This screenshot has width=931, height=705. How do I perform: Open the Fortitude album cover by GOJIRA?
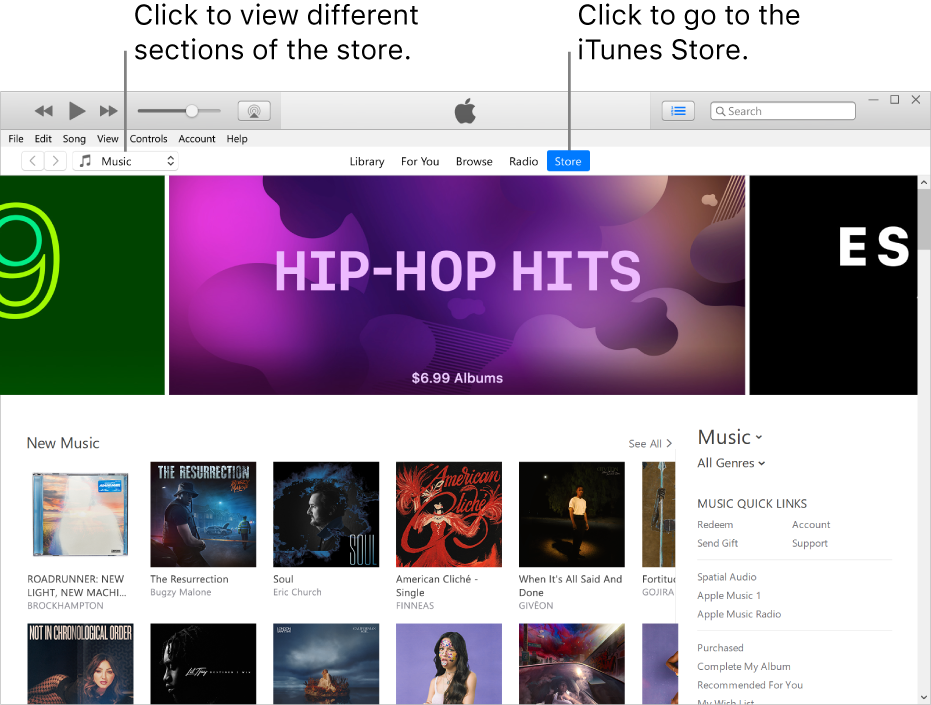[659, 514]
